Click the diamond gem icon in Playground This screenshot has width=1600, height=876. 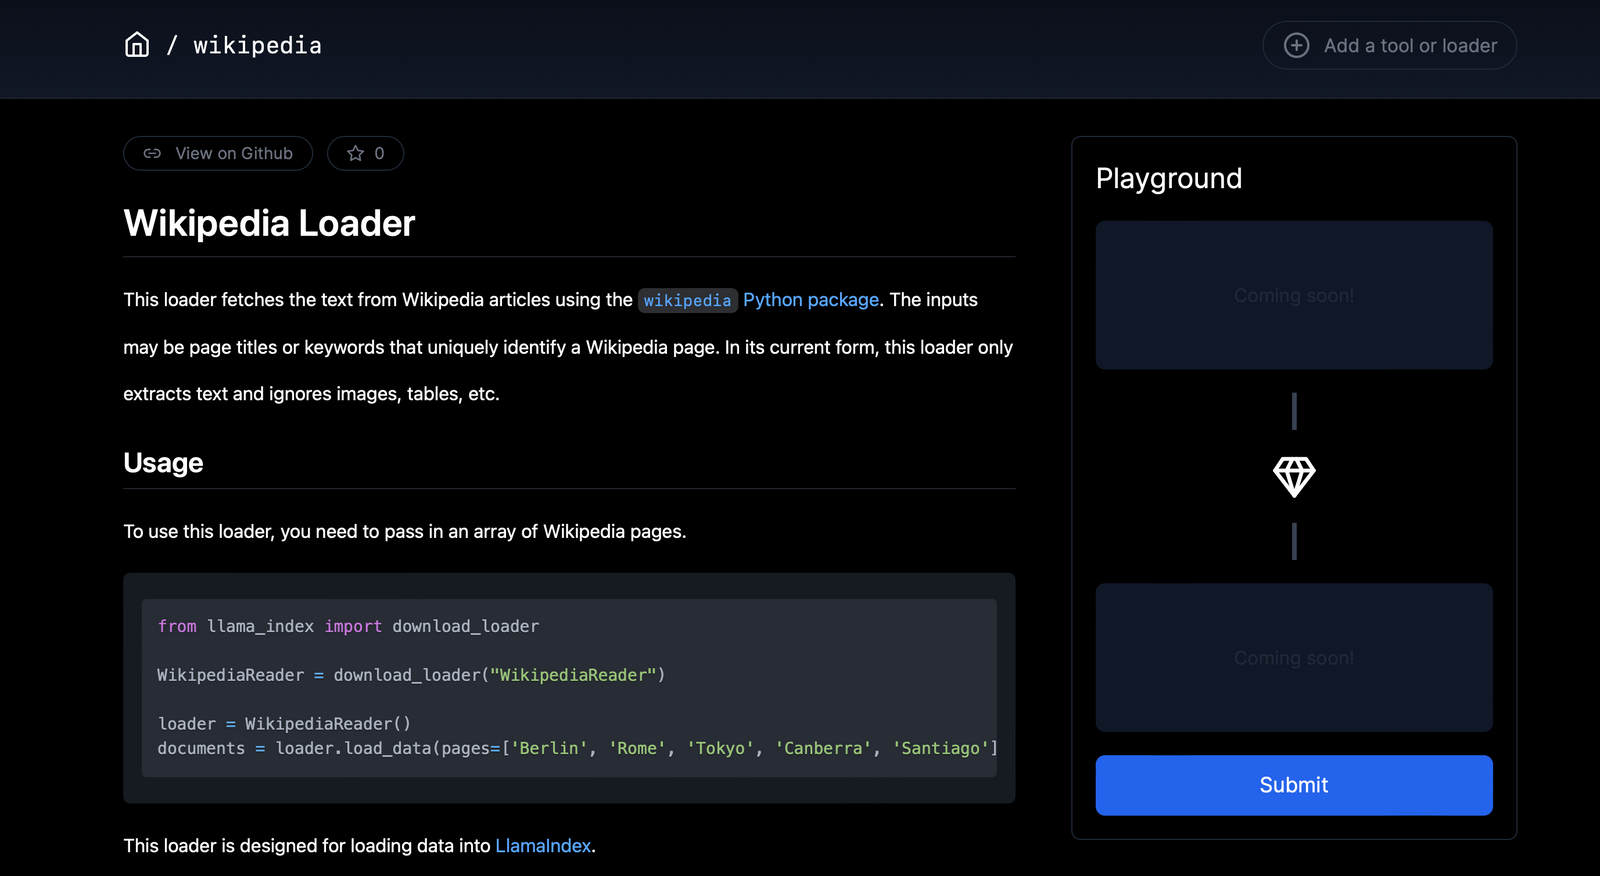(x=1293, y=477)
